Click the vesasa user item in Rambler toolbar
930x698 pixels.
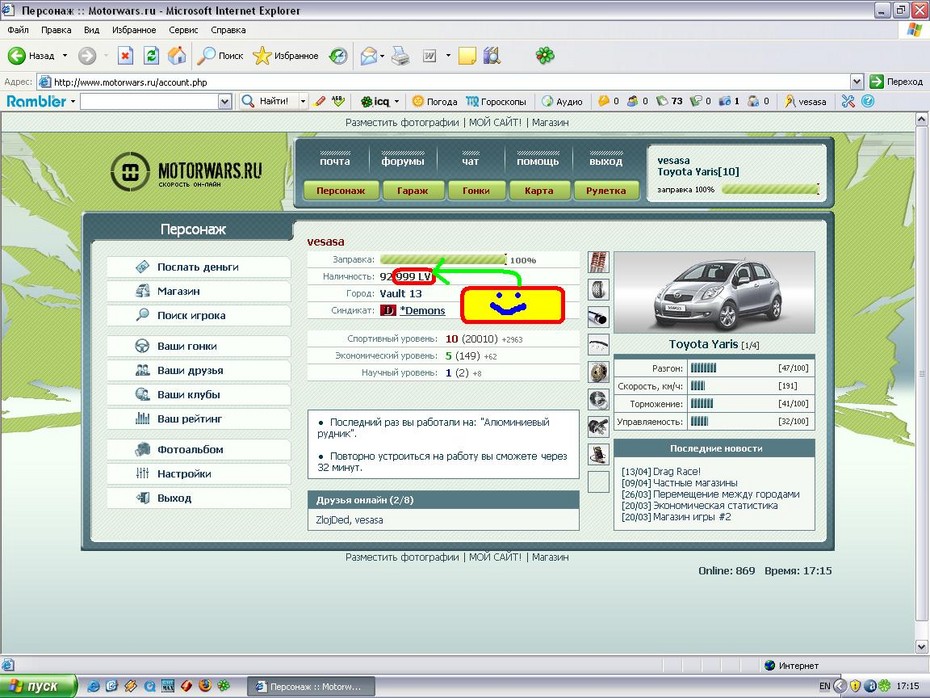pyautogui.click(x=805, y=101)
